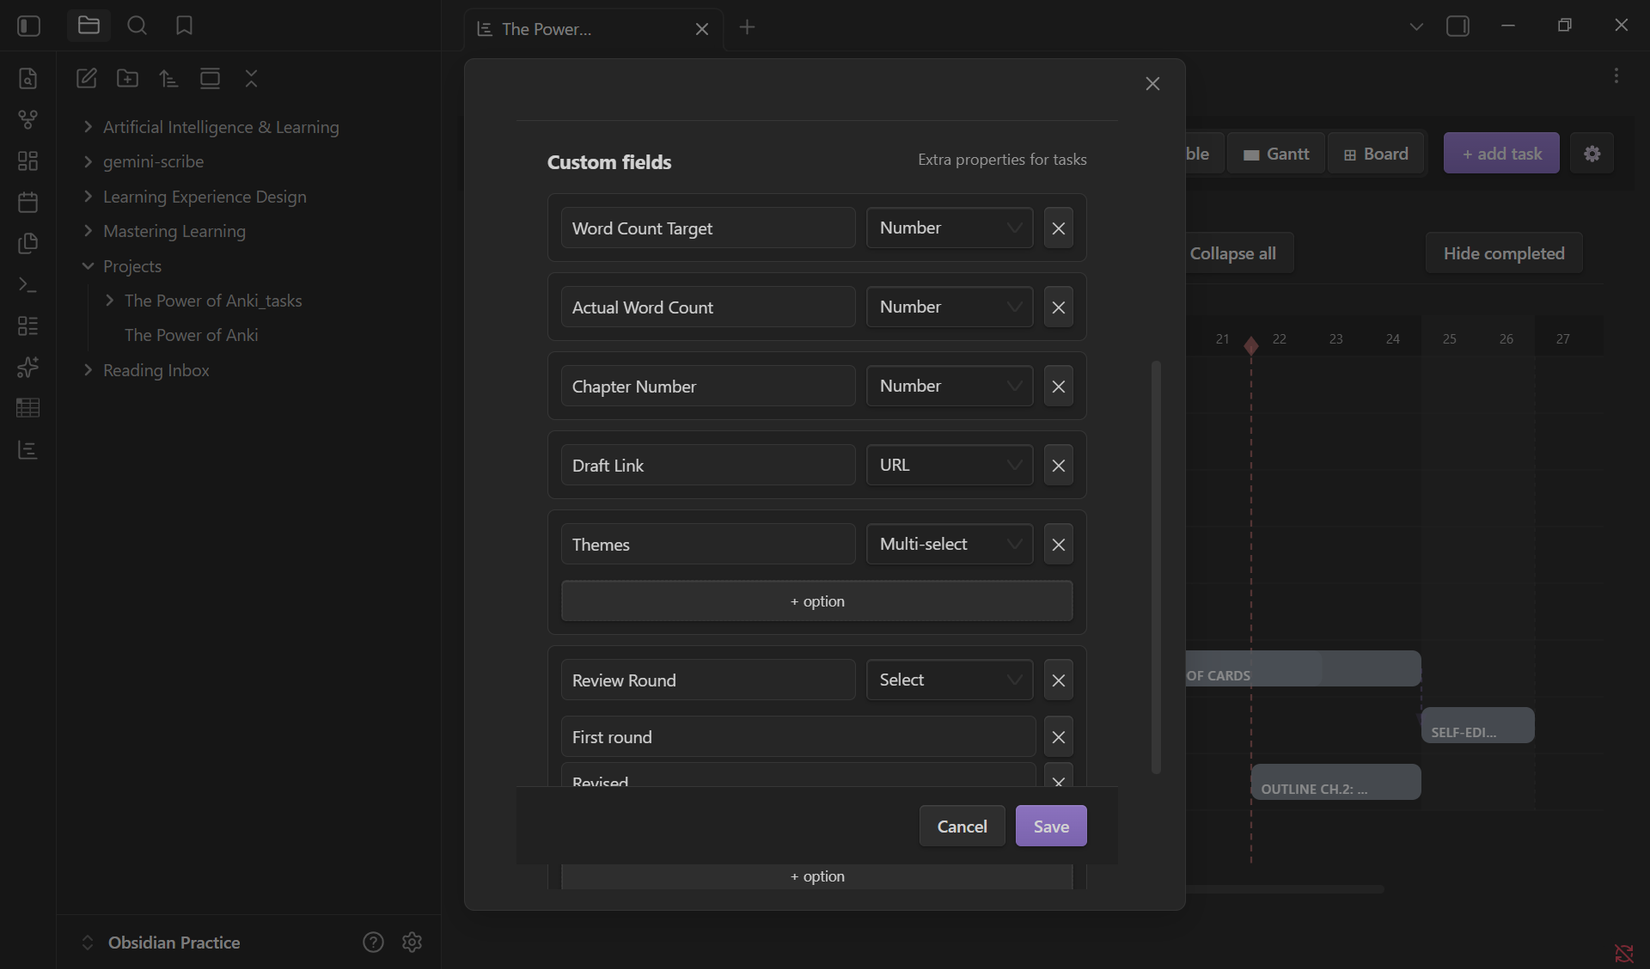
Task: Click the add task button
Action: coord(1501,153)
